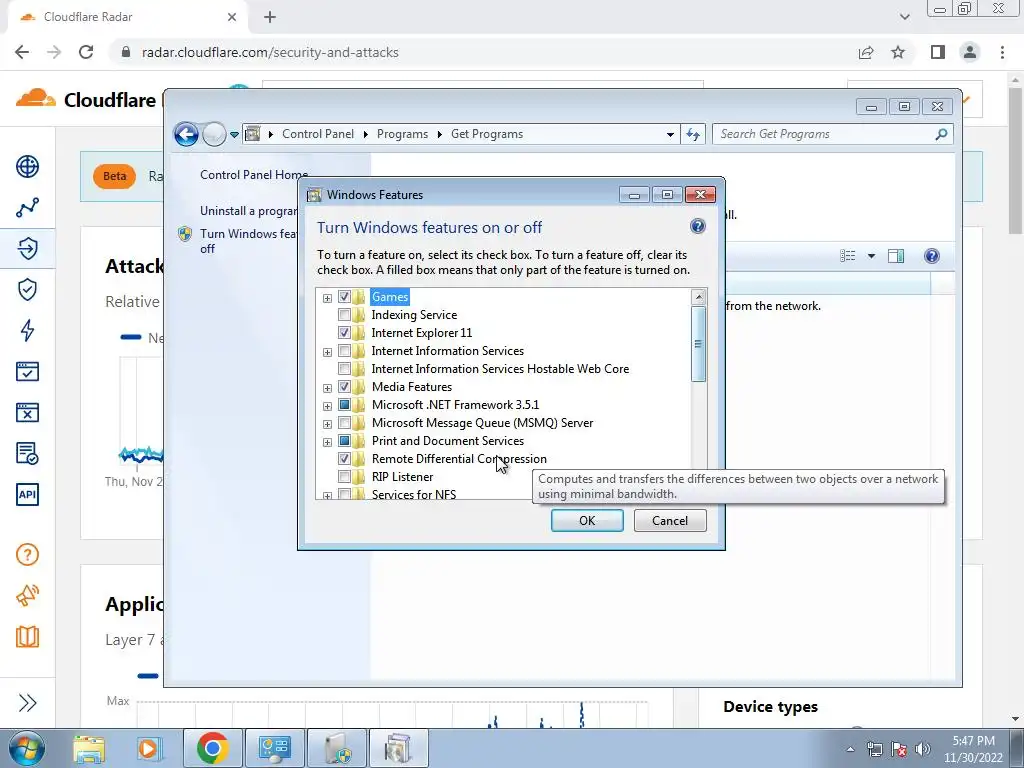Check Microsoft Message Queue (MSMQ) Server checkbox
The width and height of the screenshot is (1024, 768).
tap(344, 423)
